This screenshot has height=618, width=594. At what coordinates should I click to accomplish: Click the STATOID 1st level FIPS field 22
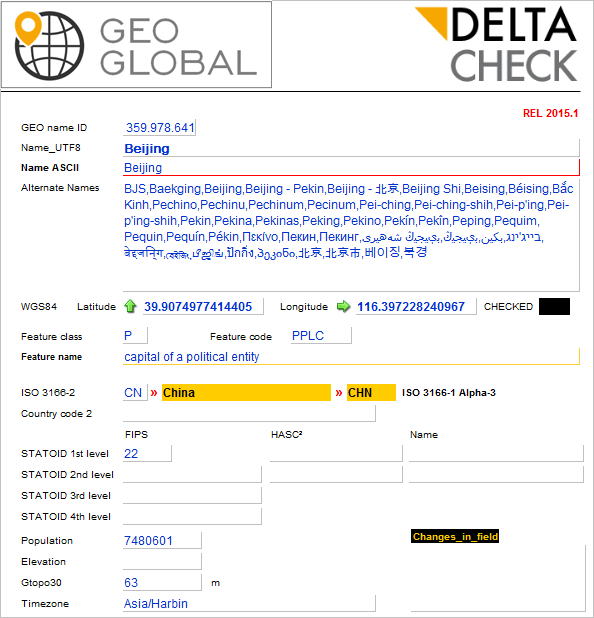click(147, 453)
